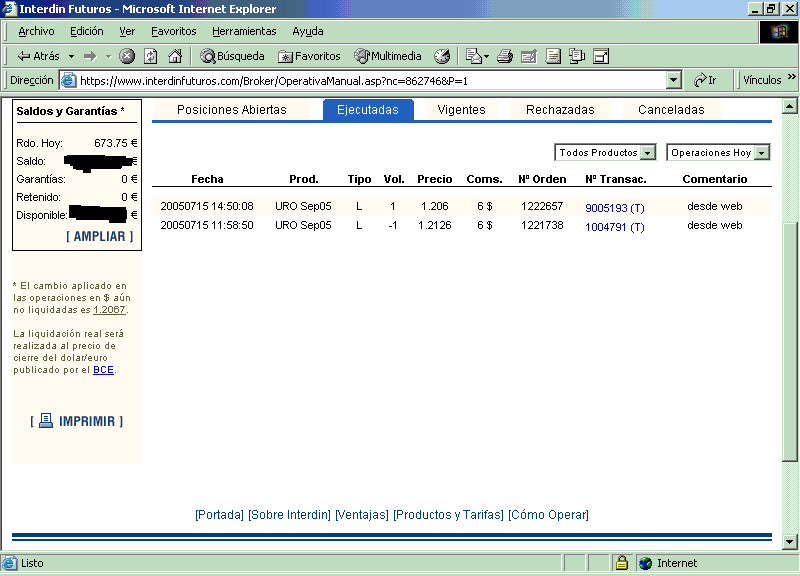This screenshot has height=576, width=800.
Task: Click the 673.75 € Rdo. Hoy value
Action: click(116, 143)
